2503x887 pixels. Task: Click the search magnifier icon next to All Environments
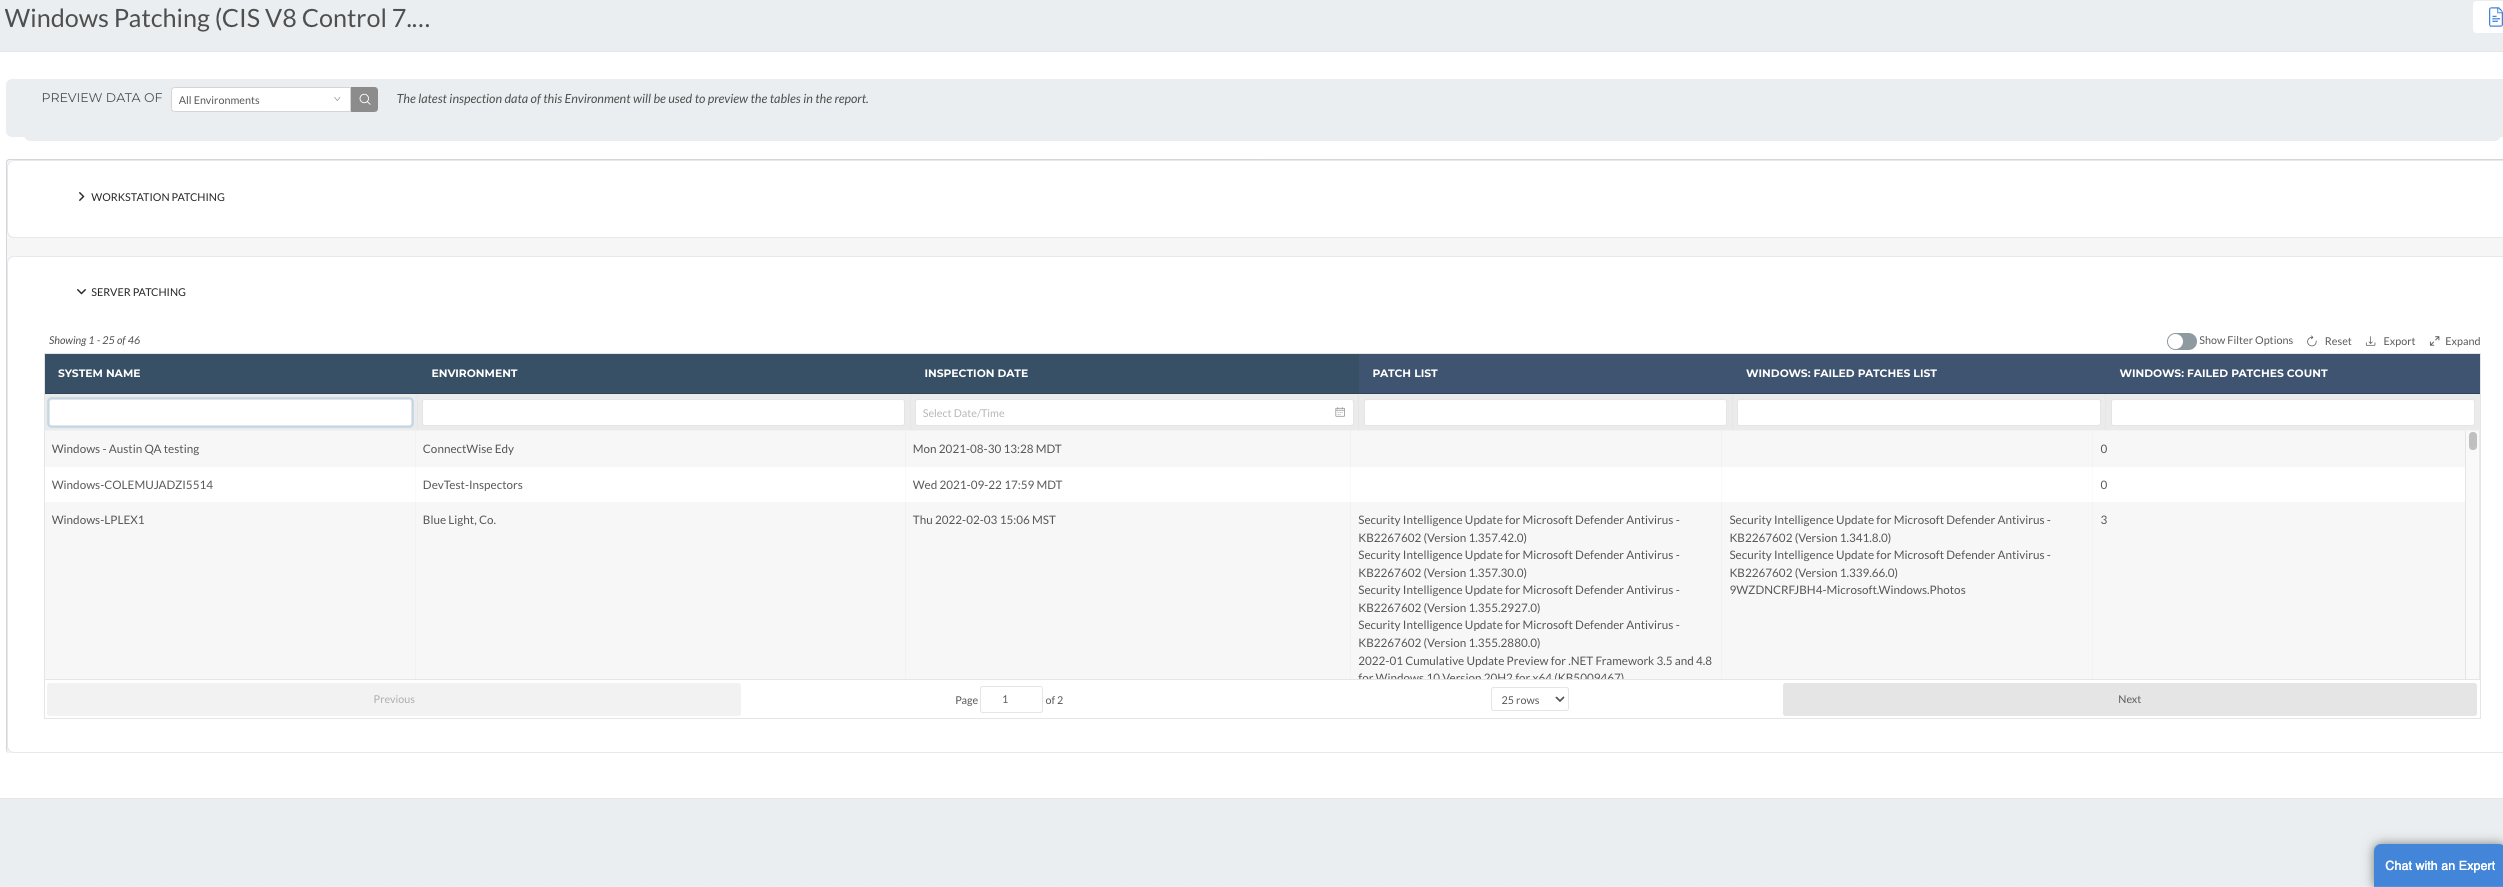click(x=365, y=99)
